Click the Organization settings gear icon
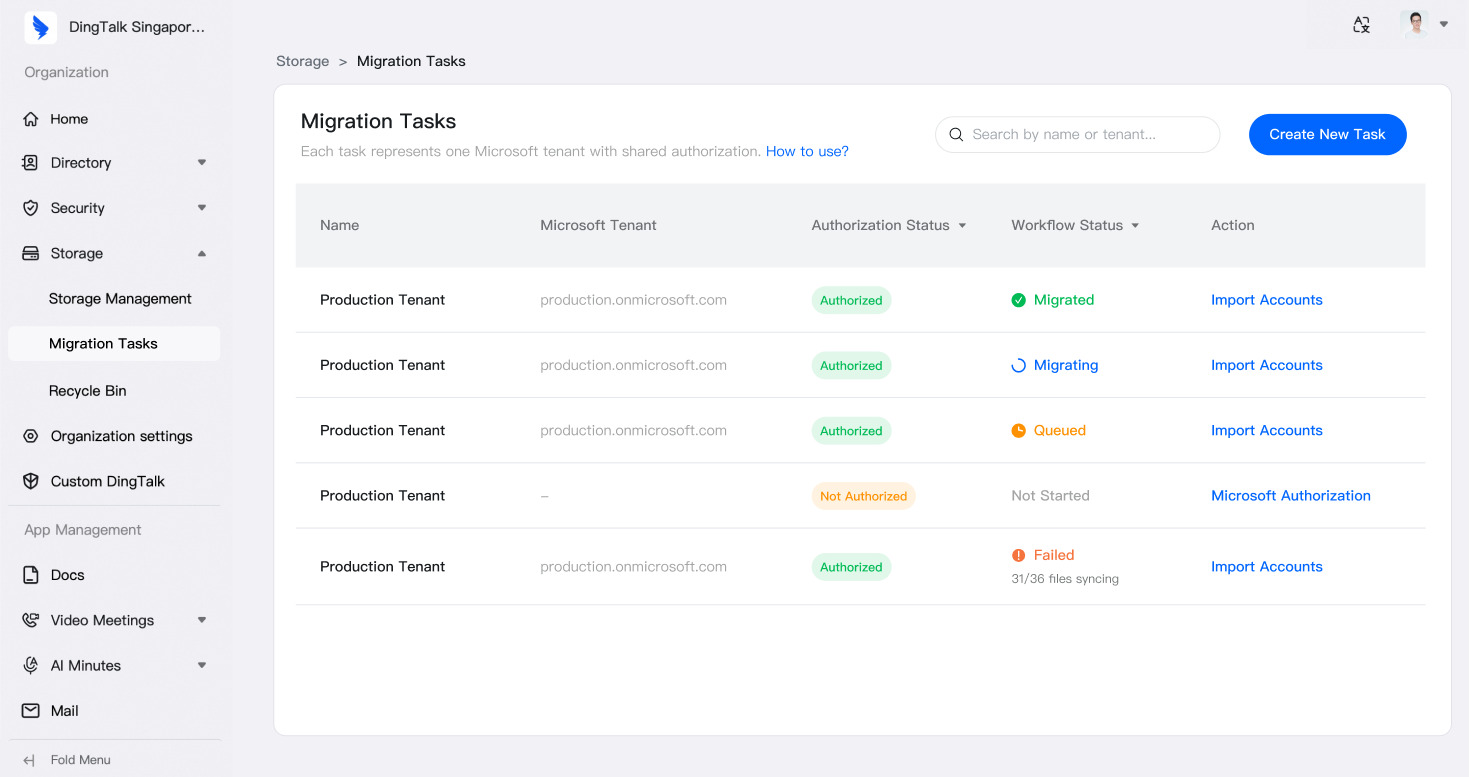The height and width of the screenshot is (777, 1469). point(31,436)
